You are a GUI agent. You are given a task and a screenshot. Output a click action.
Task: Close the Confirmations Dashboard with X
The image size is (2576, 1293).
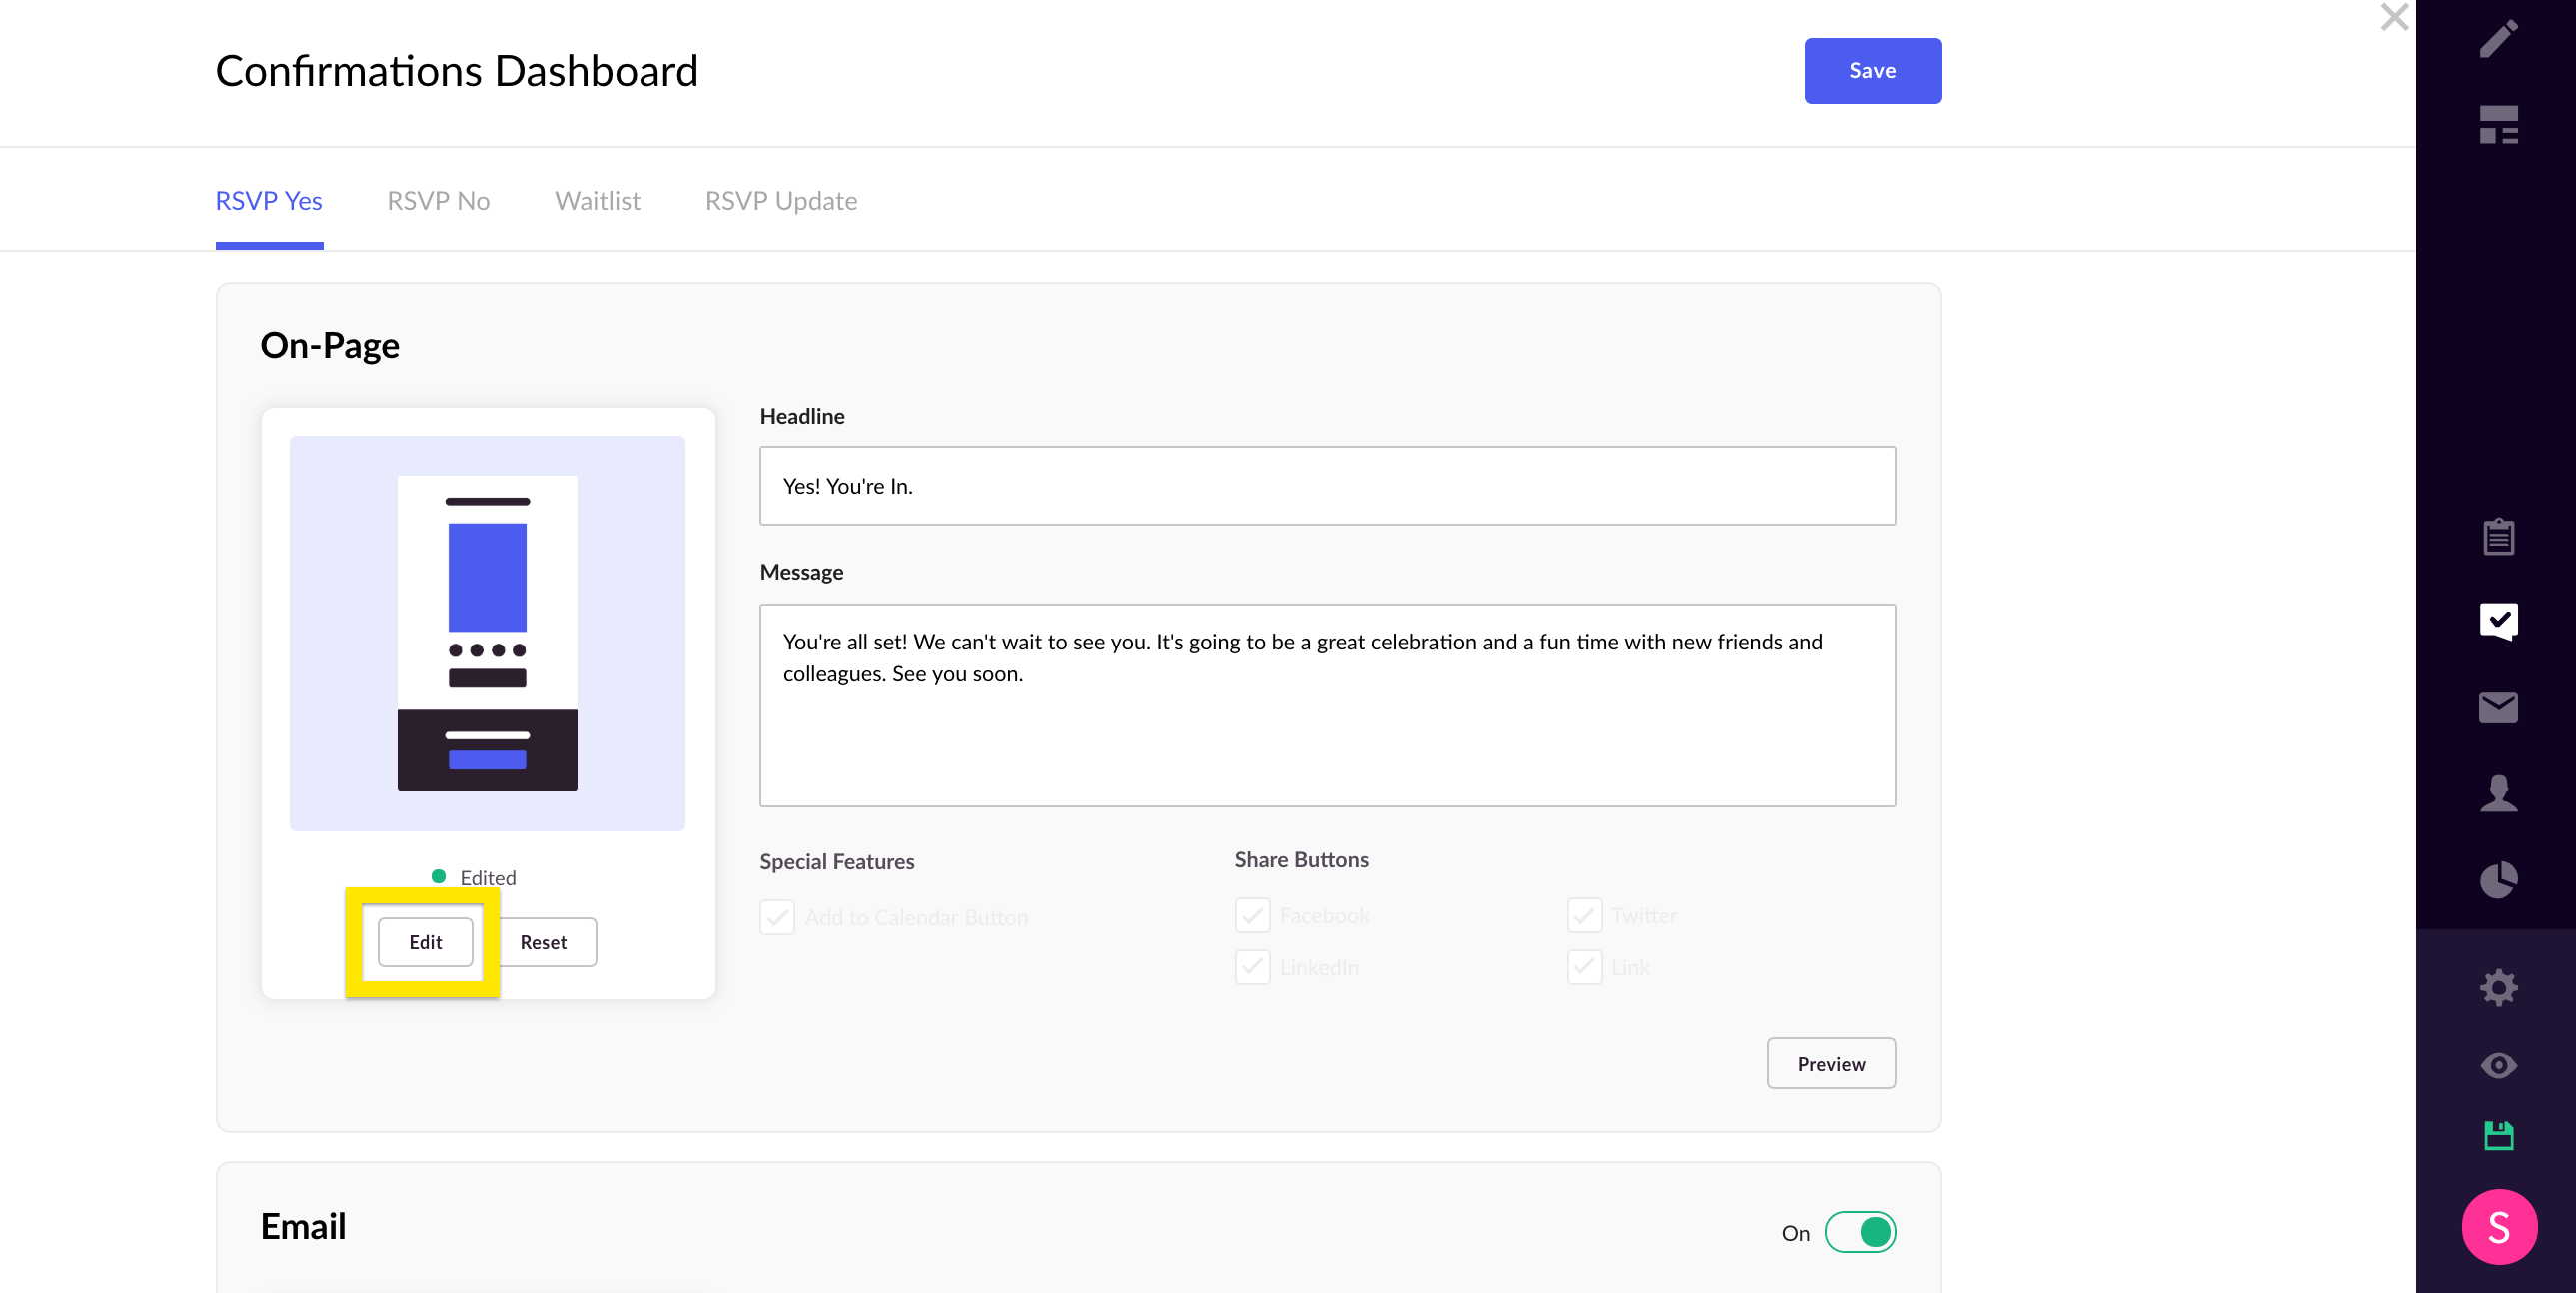pyautogui.click(x=2394, y=17)
